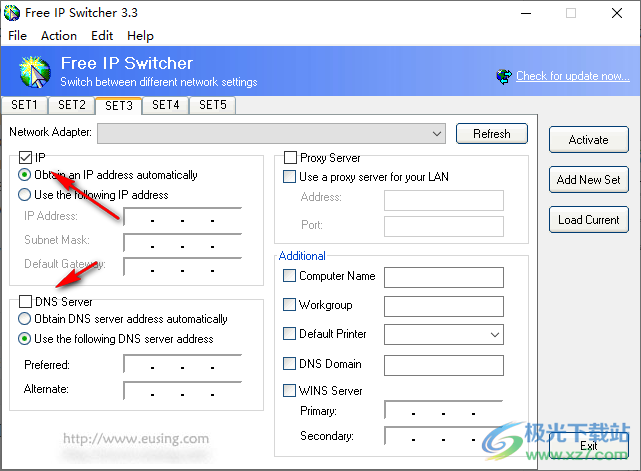Viewport: 641px width, 471px height.
Task: Enable the Proxy Server checkbox
Action: point(290,157)
